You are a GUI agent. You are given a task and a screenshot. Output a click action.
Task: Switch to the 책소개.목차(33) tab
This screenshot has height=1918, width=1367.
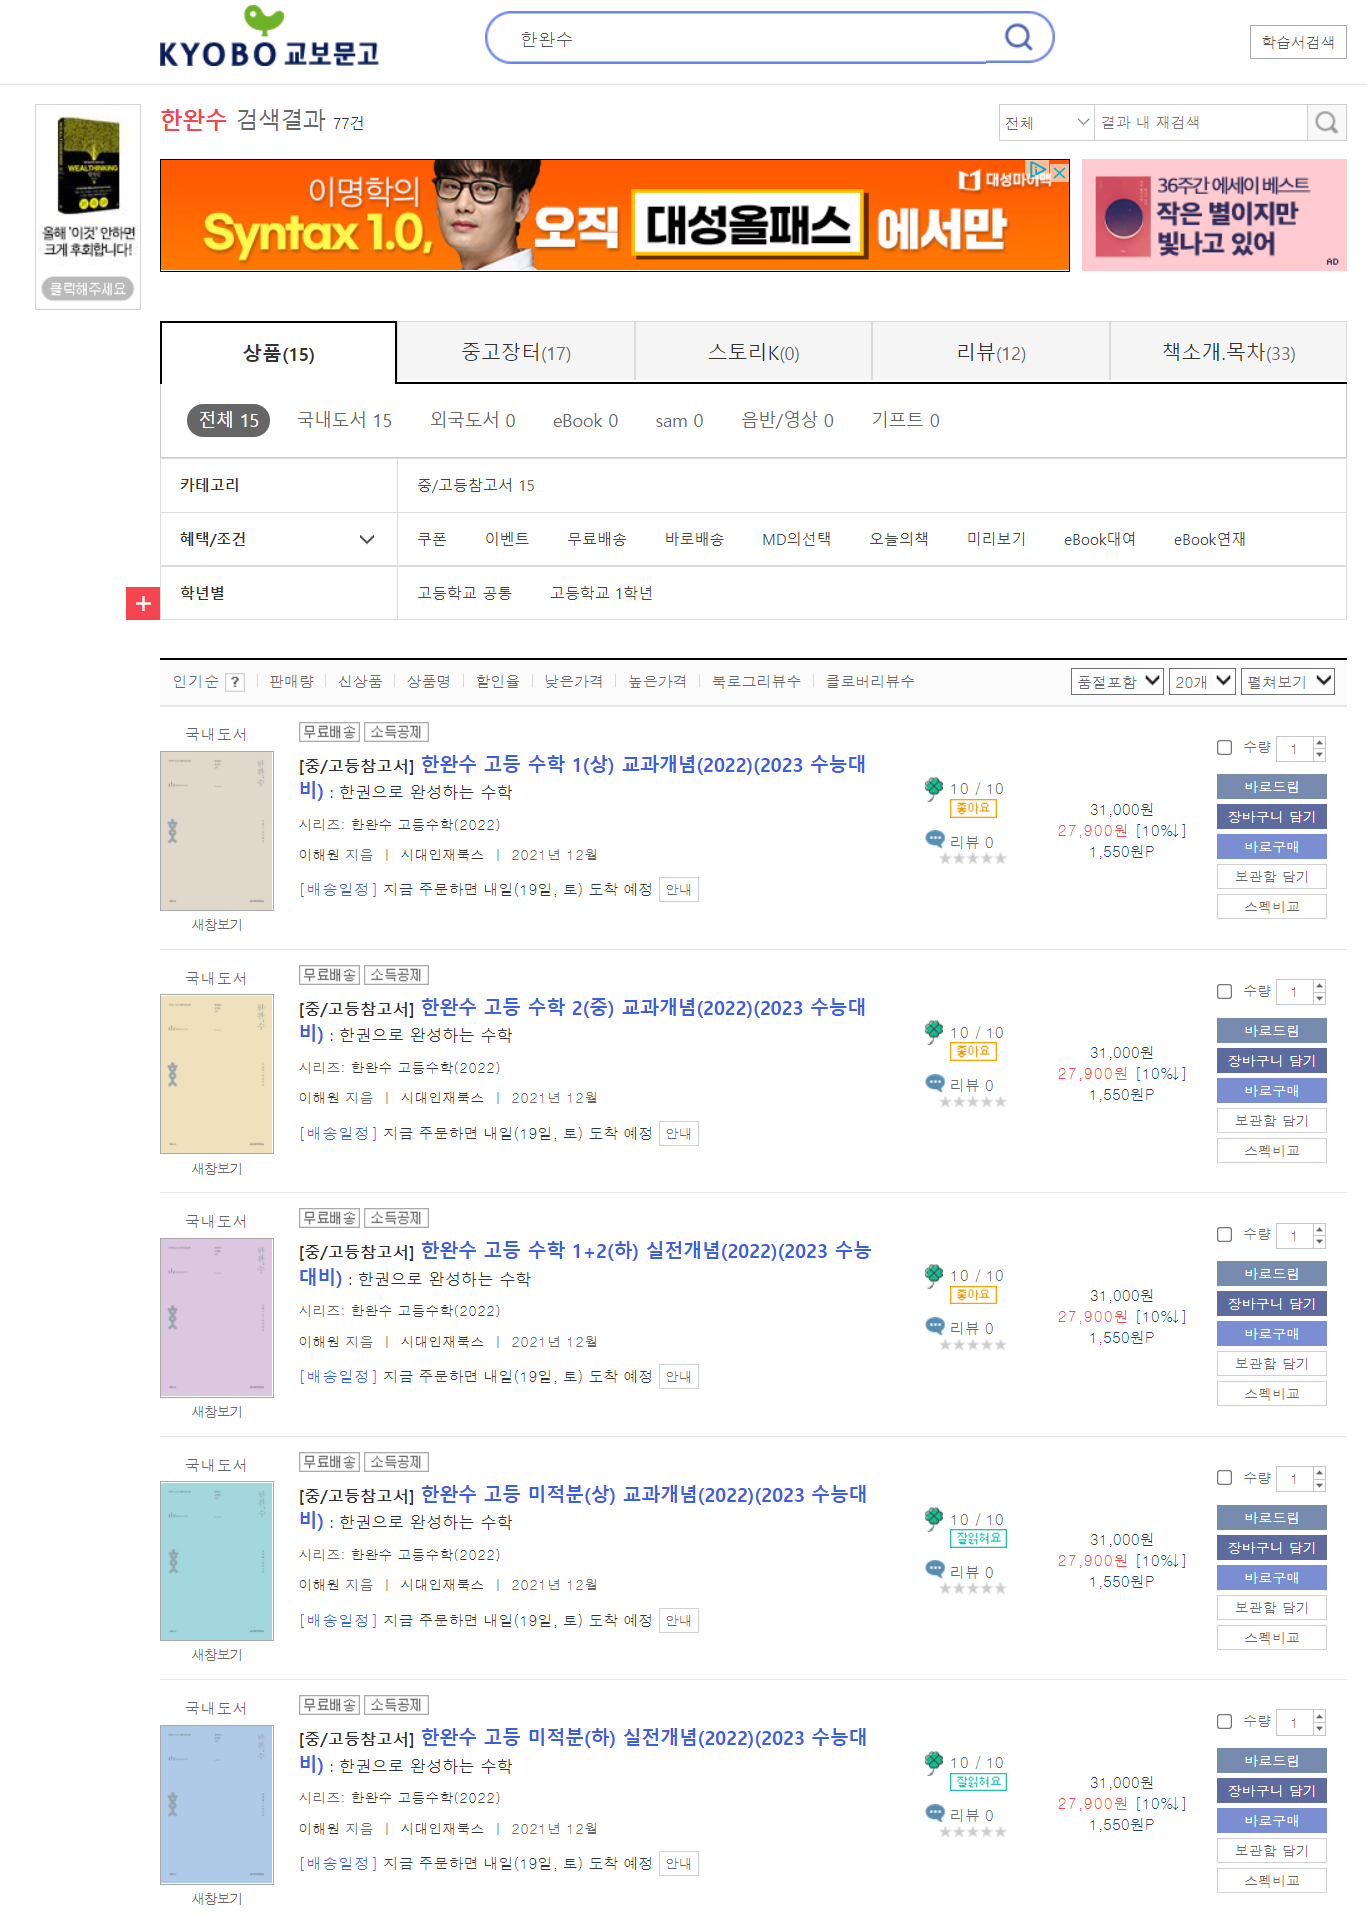click(1228, 352)
